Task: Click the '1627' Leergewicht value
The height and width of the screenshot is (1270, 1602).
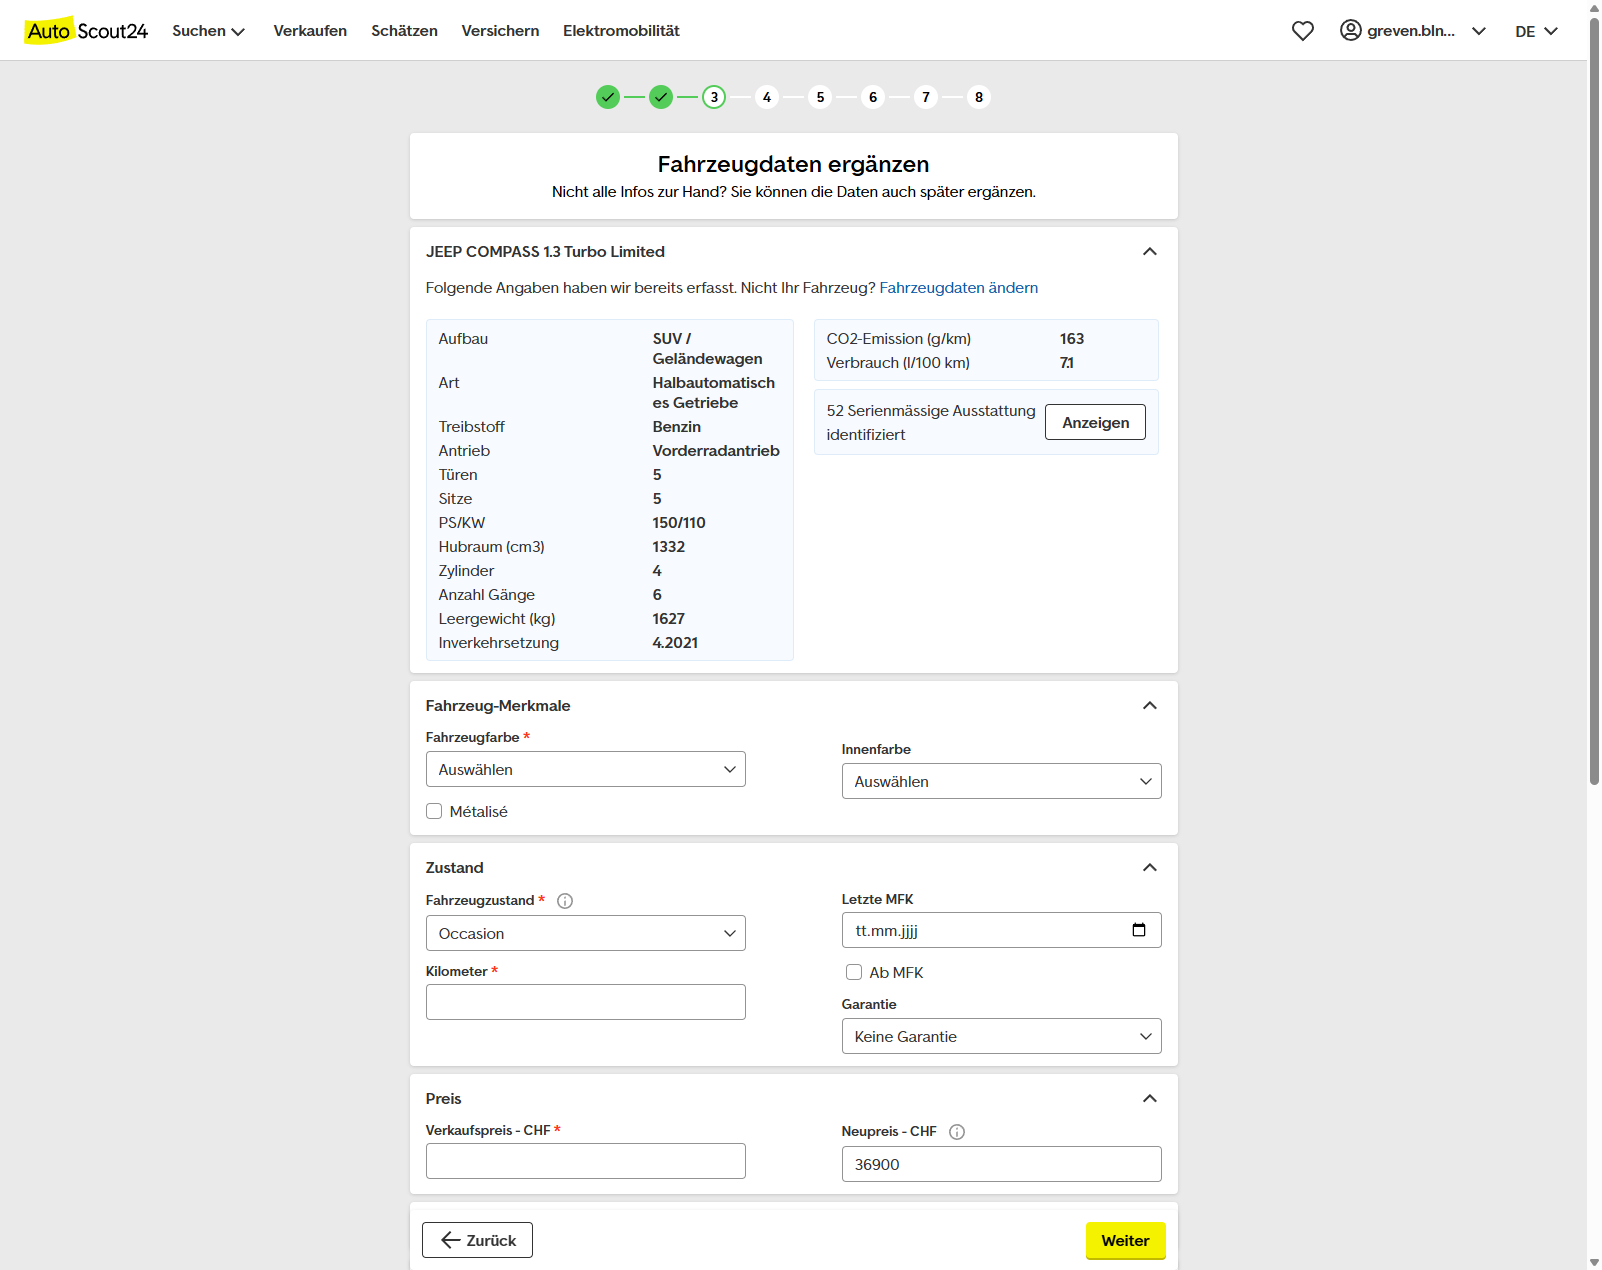Action: point(669,619)
